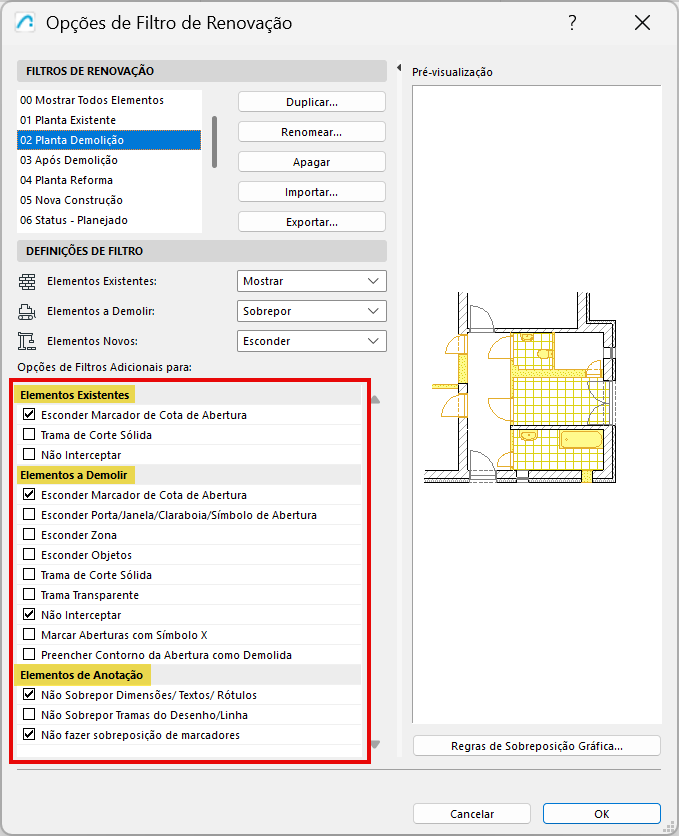Select 05 Nova Construção filter
Image resolution: width=679 pixels, height=836 pixels.
109,200
